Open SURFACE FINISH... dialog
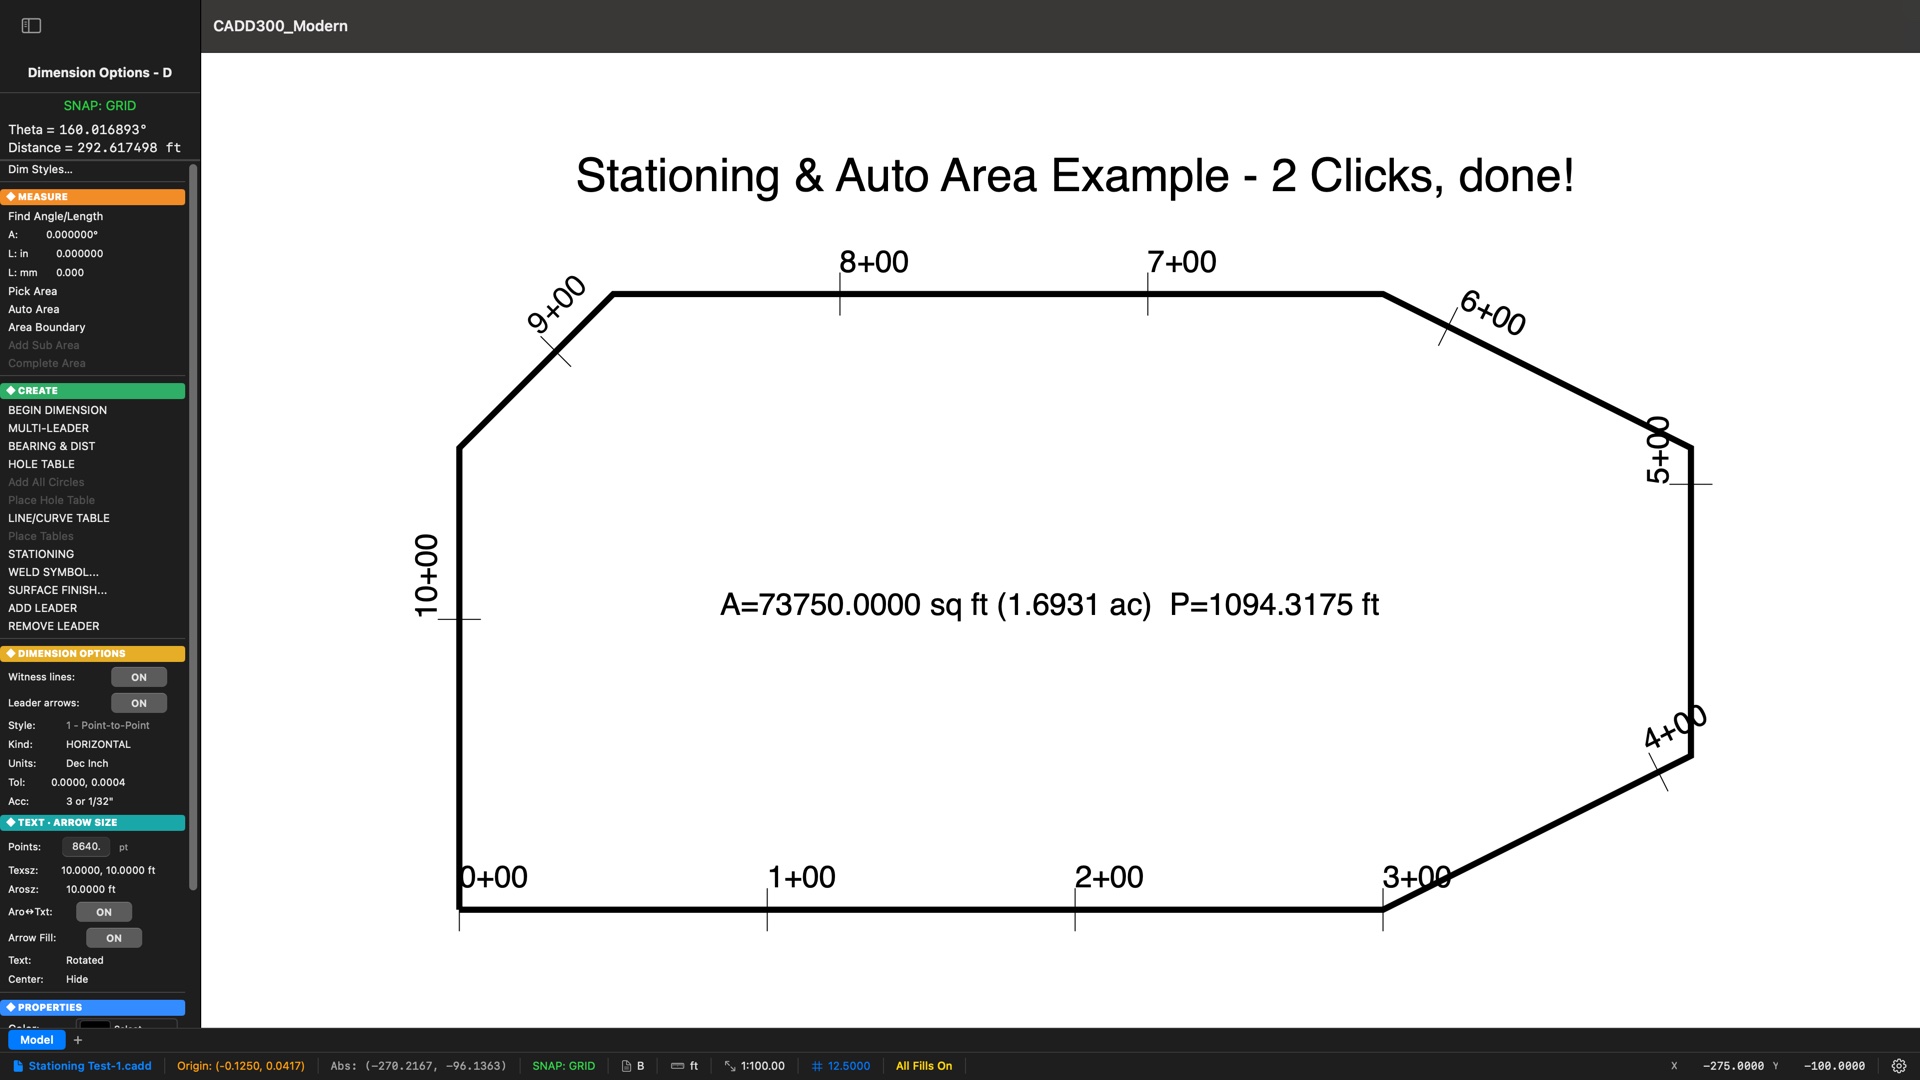1920x1080 pixels. [58, 591]
